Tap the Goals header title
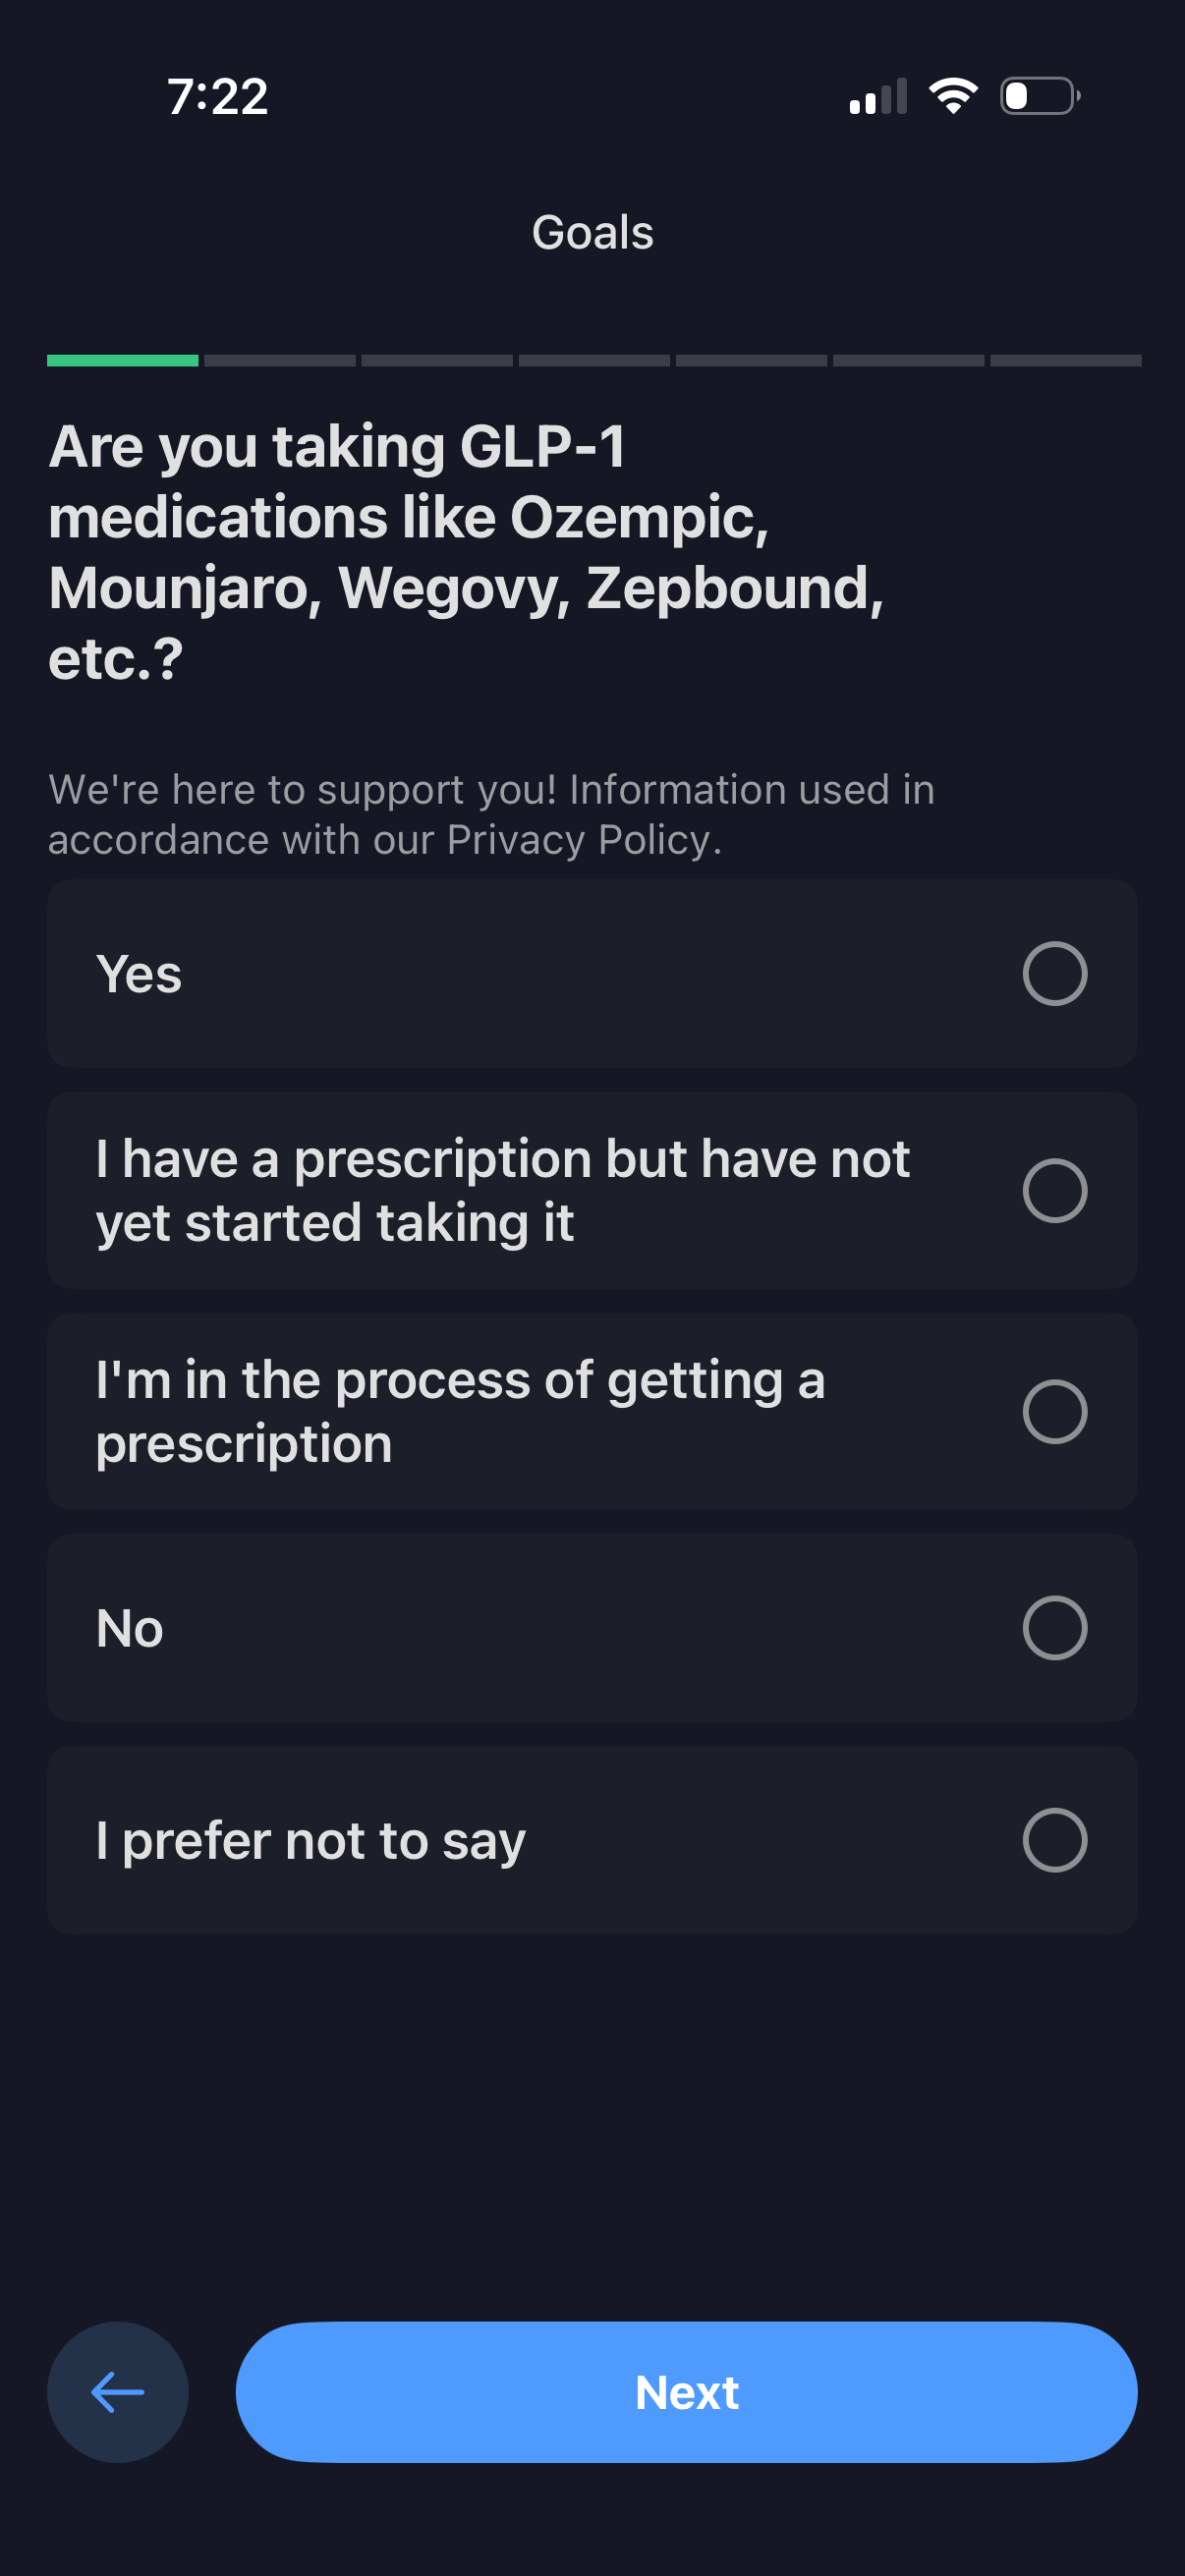 pos(592,233)
